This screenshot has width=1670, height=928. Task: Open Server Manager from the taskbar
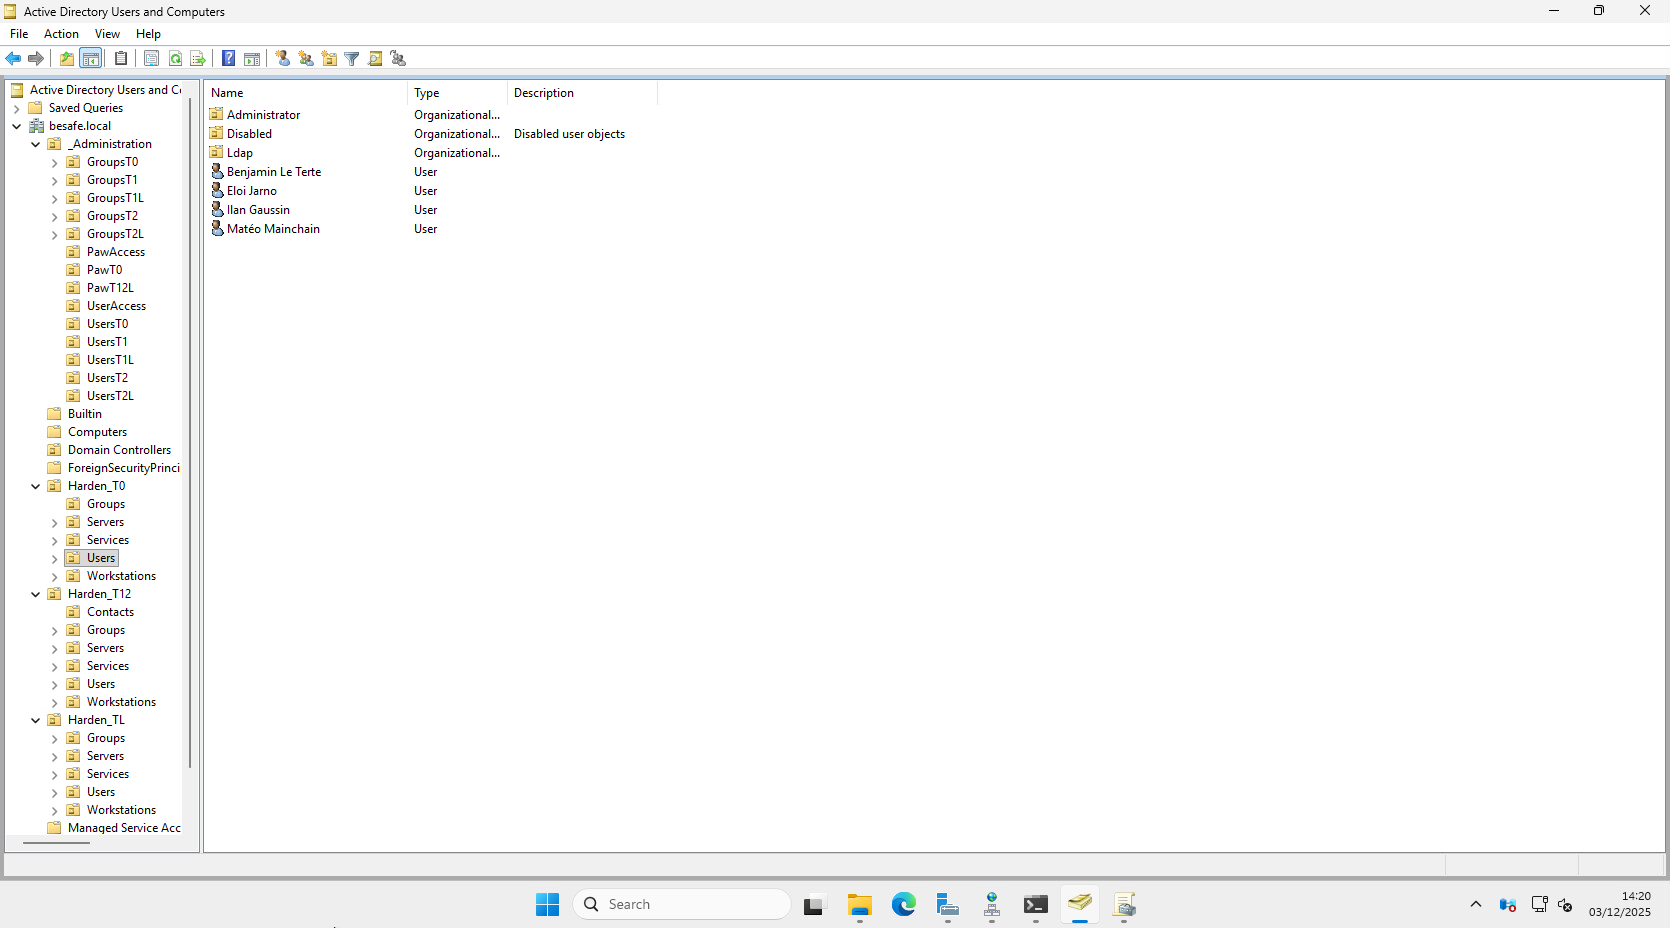point(947,904)
